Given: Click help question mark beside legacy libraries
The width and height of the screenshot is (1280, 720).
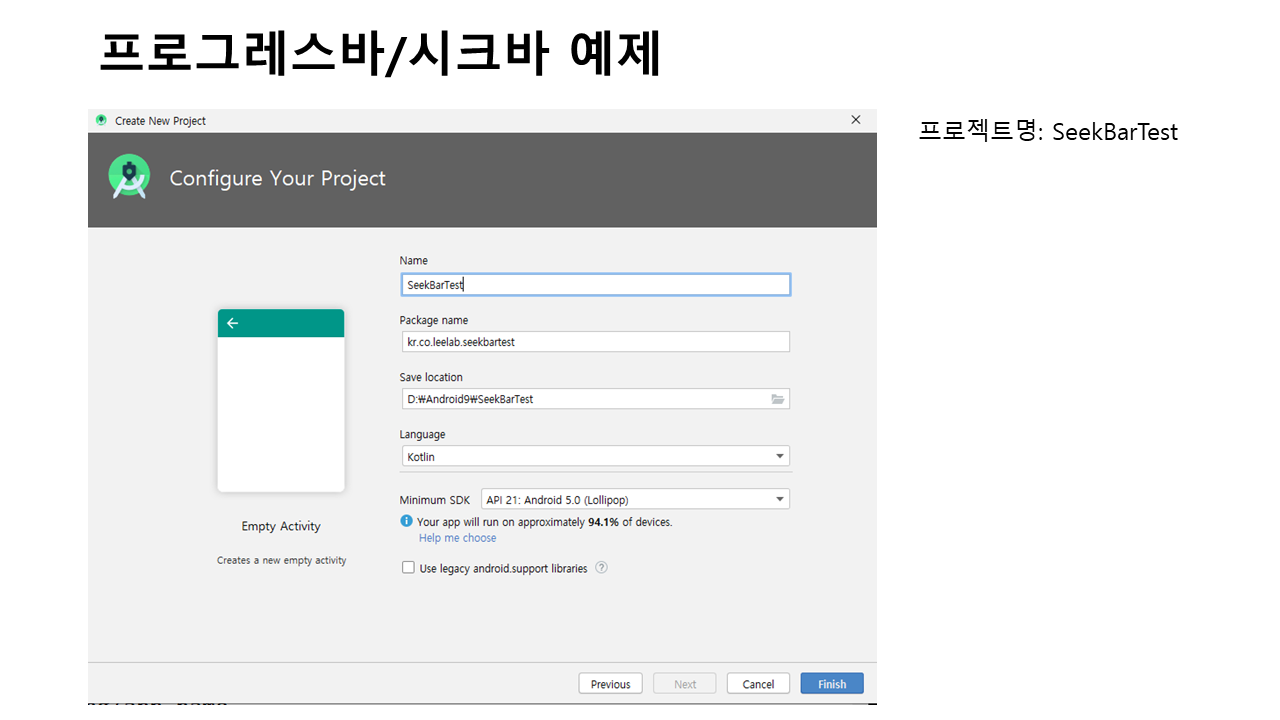Looking at the screenshot, I should point(601,568).
